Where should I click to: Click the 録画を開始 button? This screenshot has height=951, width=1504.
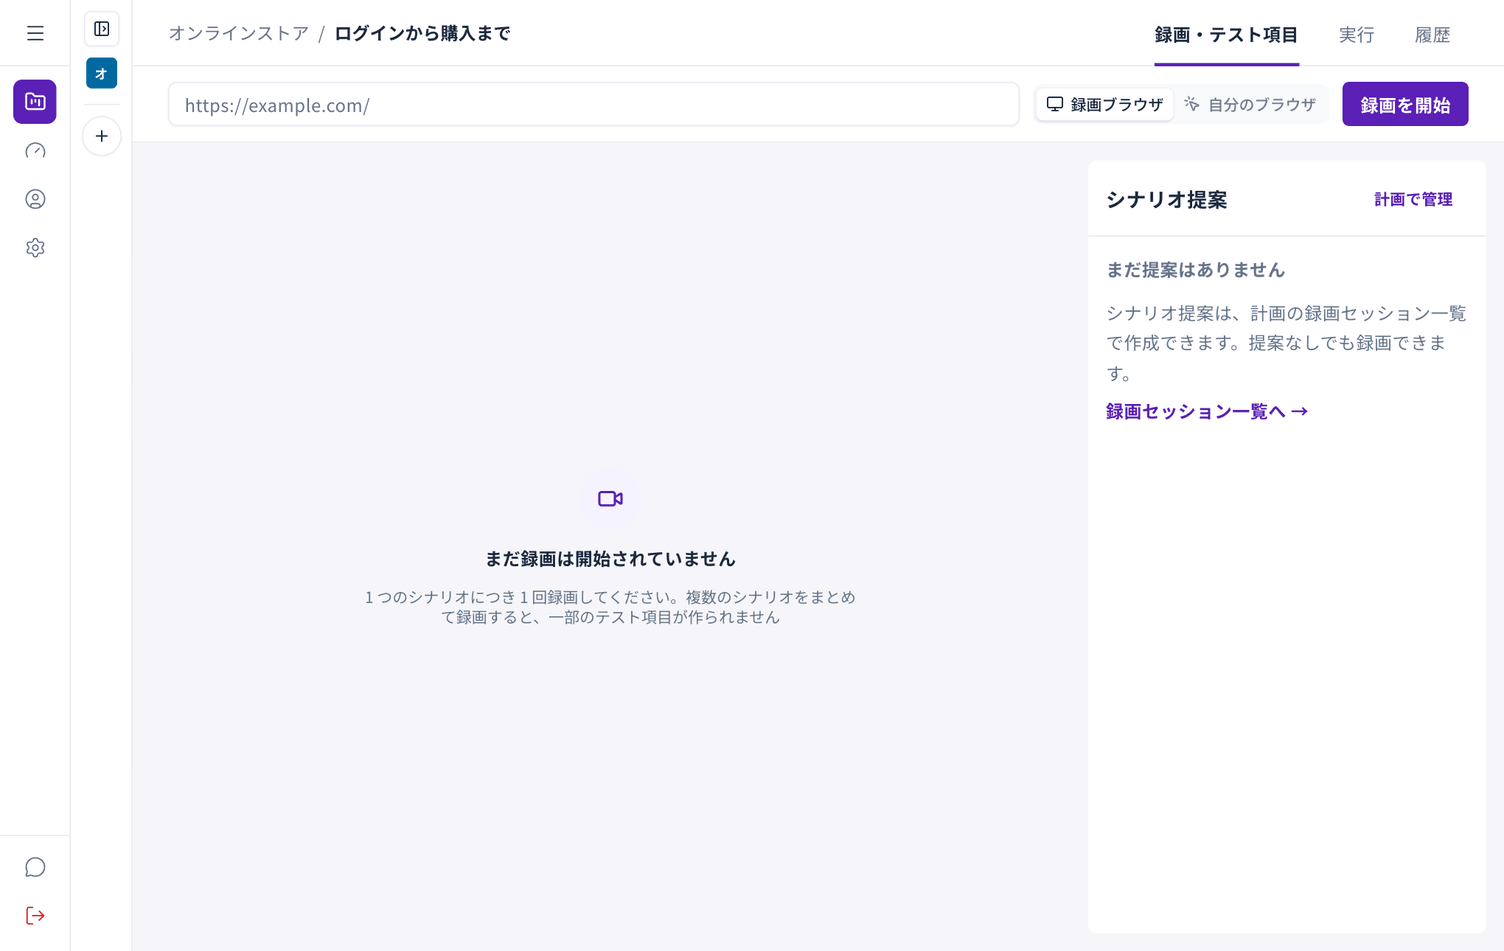tap(1405, 104)
